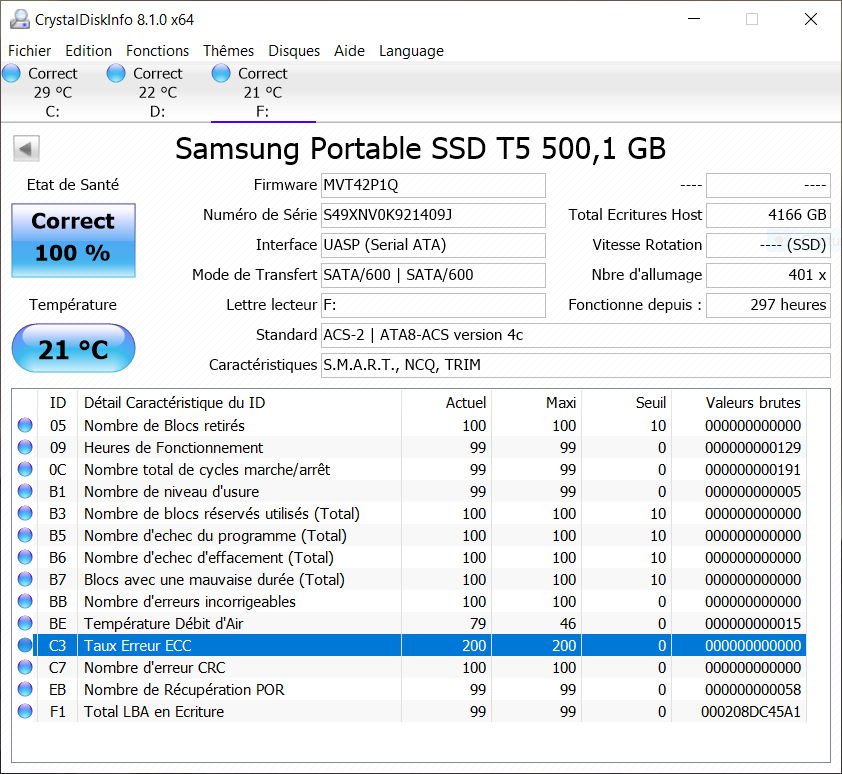Open the Disques menu
842x774 pixels.
[x=294, y=51]
